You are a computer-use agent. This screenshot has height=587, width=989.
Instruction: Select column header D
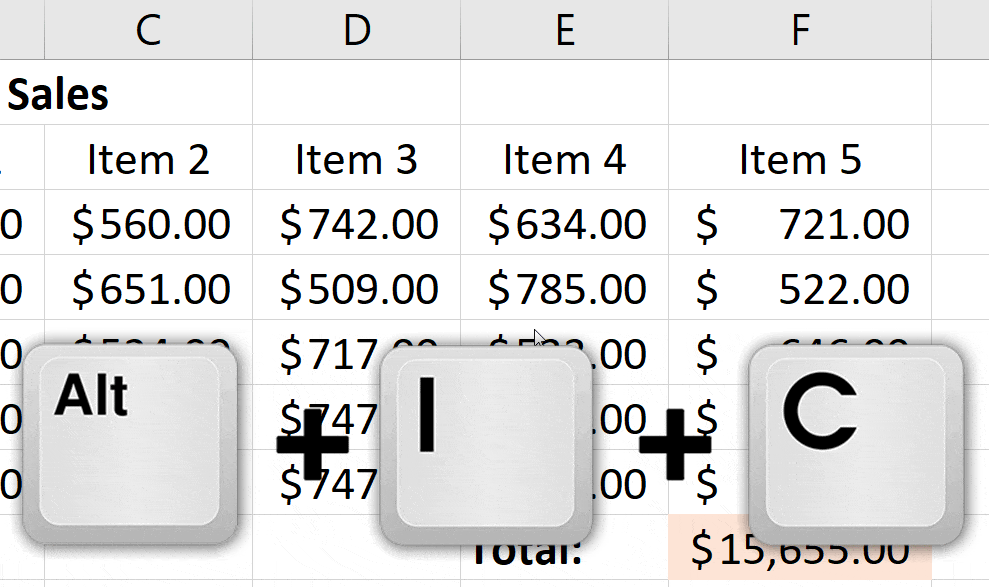(x=356, y=29)
